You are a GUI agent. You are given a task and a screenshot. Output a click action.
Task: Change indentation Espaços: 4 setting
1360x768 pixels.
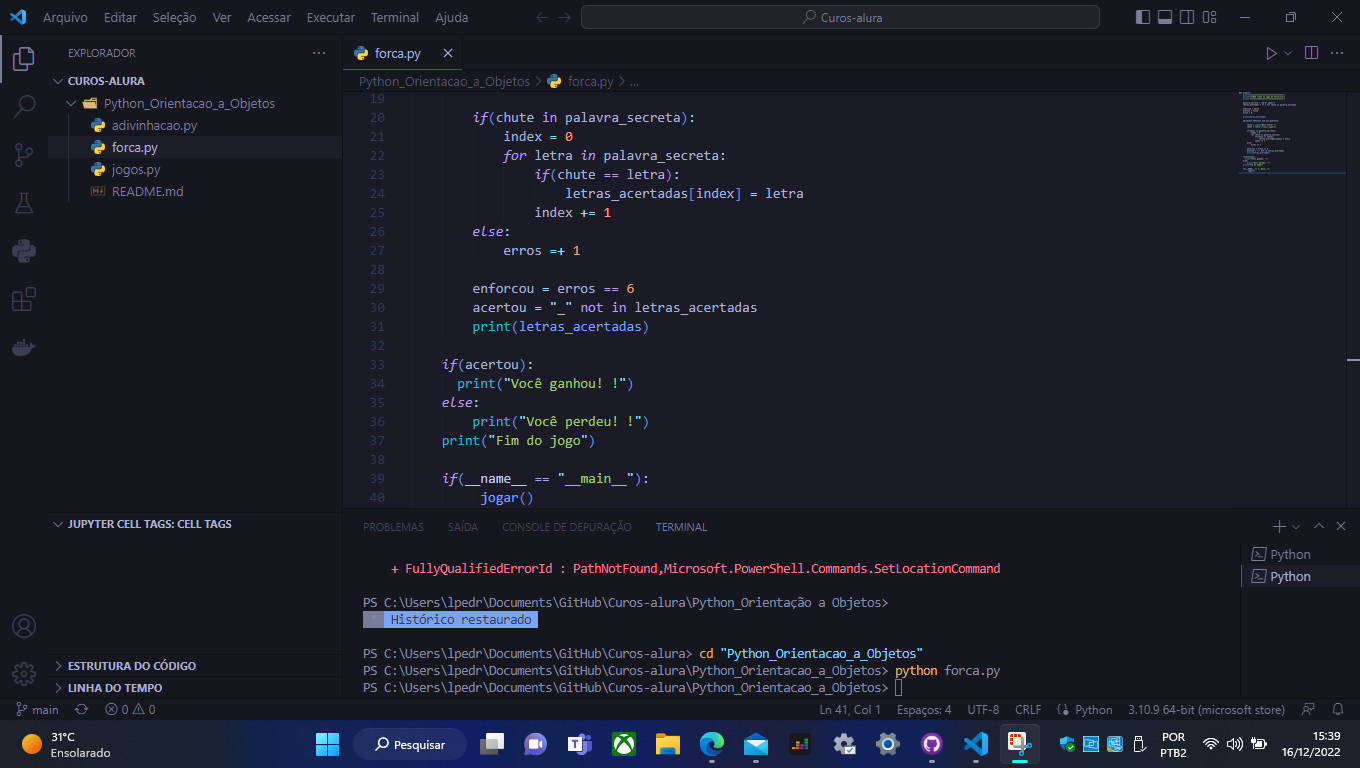tap(924, 709)
